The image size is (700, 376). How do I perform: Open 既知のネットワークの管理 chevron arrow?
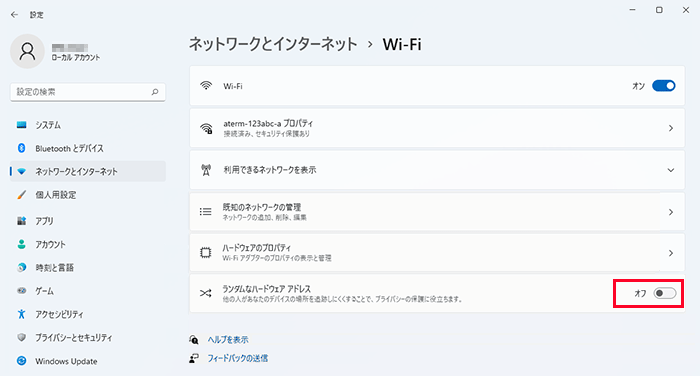click(671, 212)
